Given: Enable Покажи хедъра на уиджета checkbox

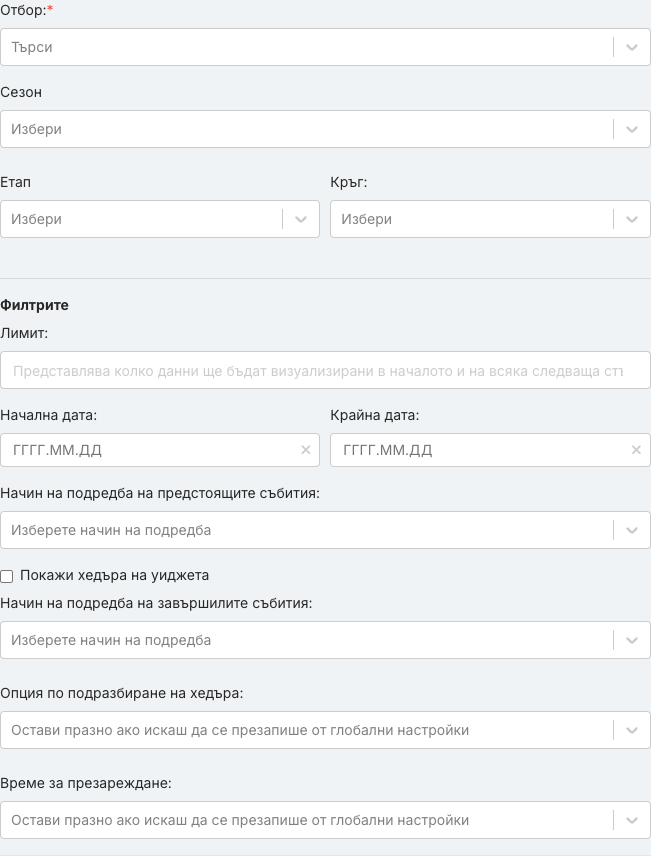Looking at the screenshot, I should tap(7, 576).
